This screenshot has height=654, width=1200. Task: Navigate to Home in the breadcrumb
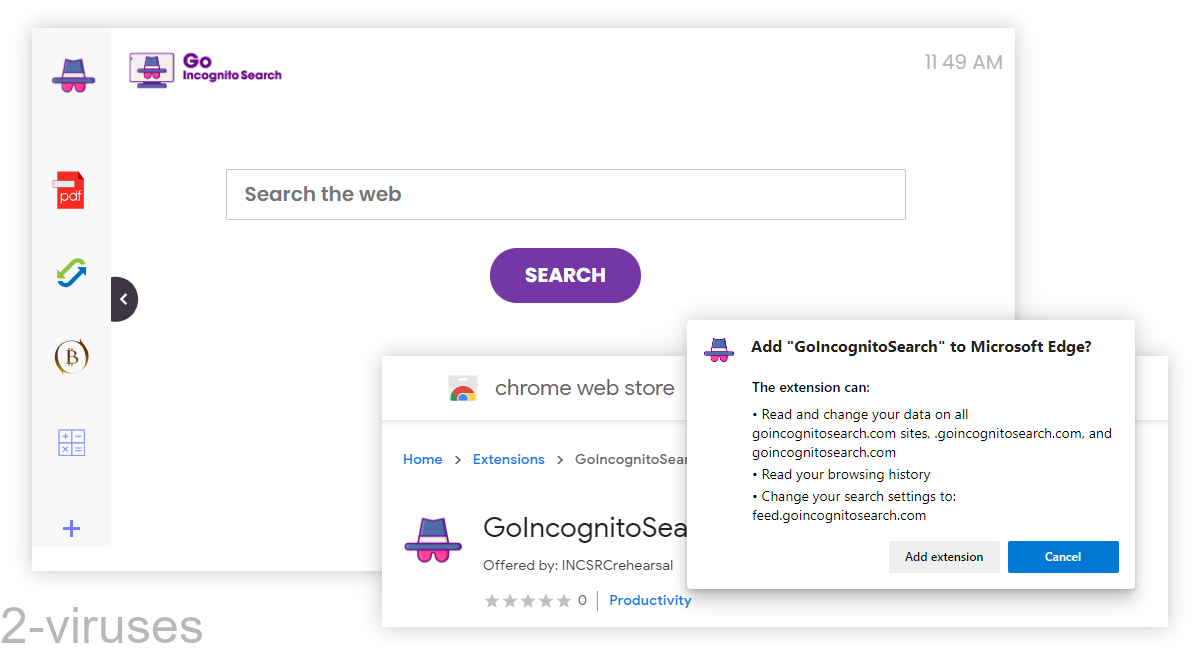[422, 459]
